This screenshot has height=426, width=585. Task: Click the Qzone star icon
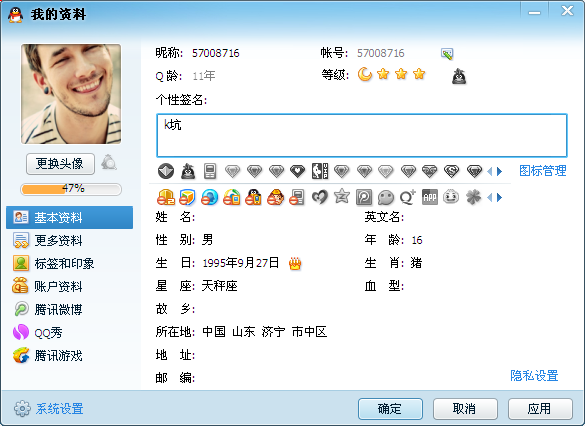tap(342, 196)
